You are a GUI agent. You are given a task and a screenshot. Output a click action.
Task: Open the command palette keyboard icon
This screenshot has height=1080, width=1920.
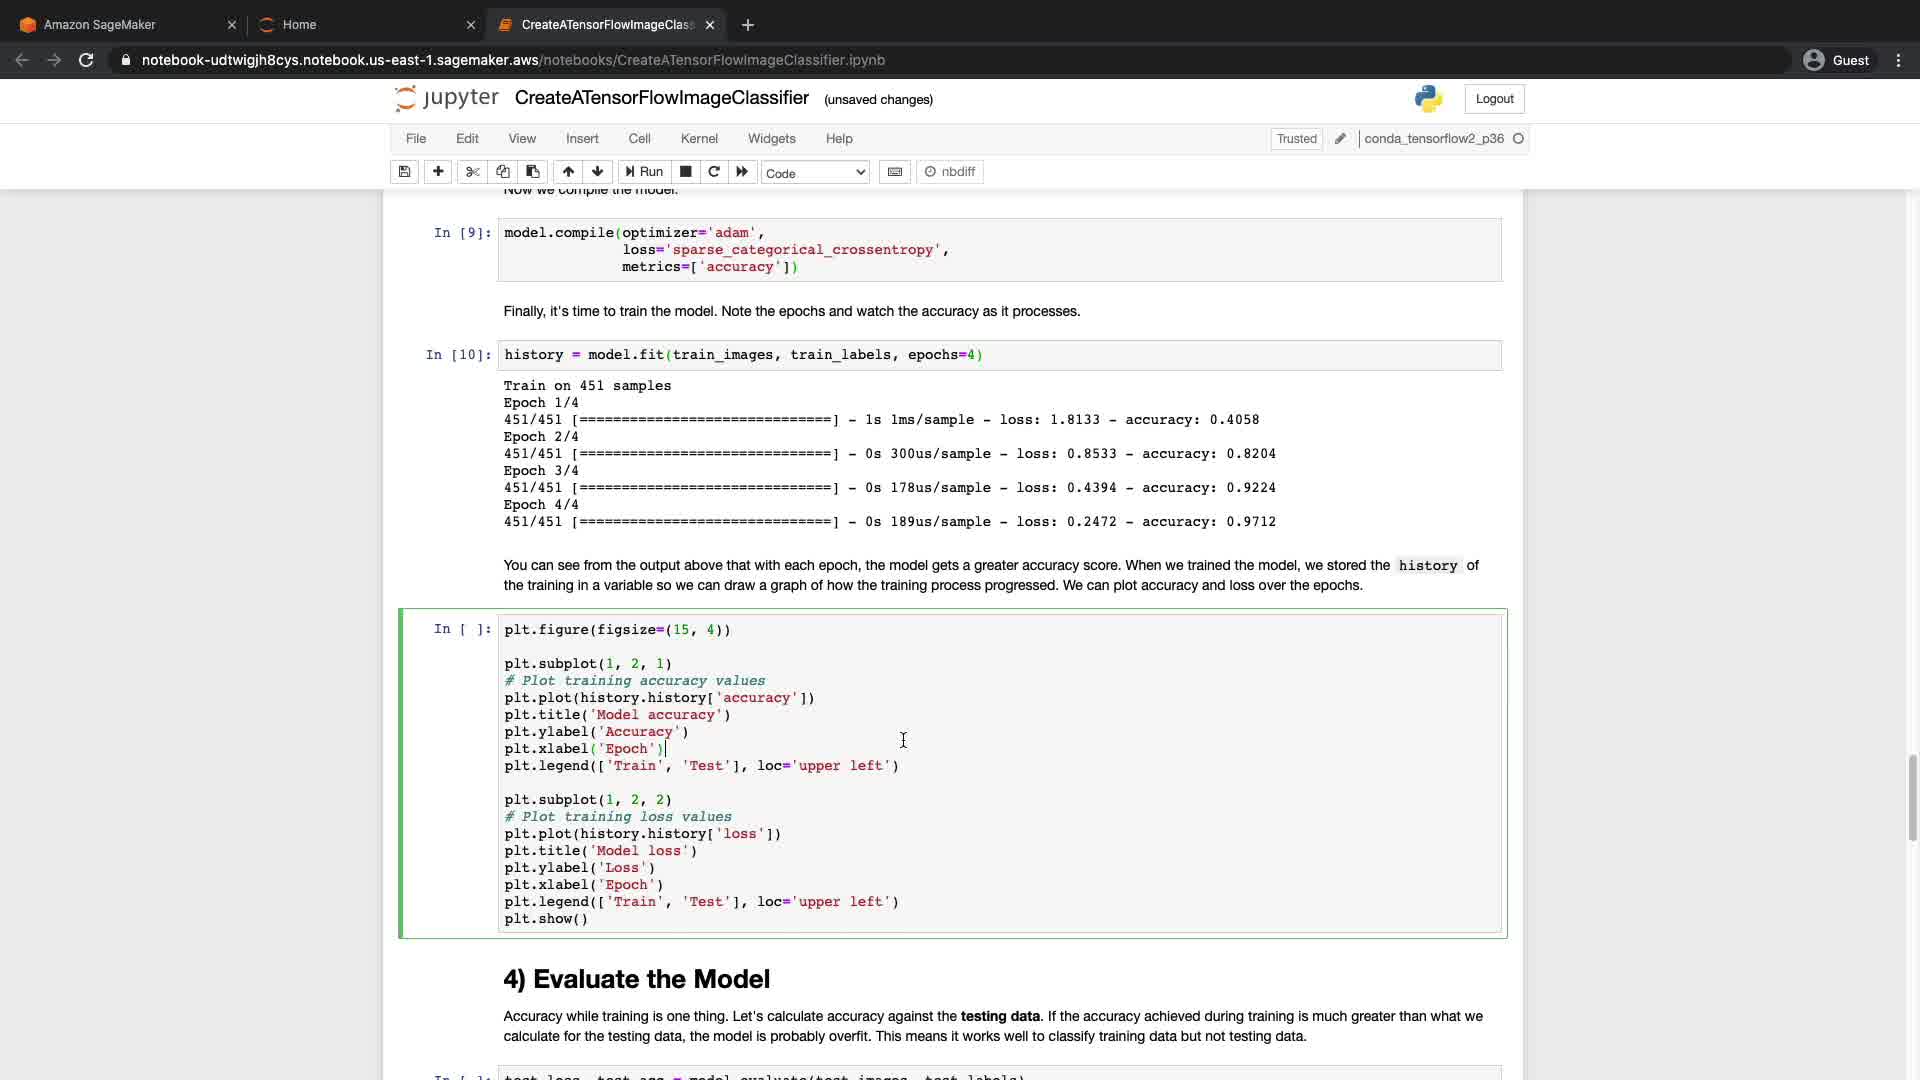click(x=895, y=172)
